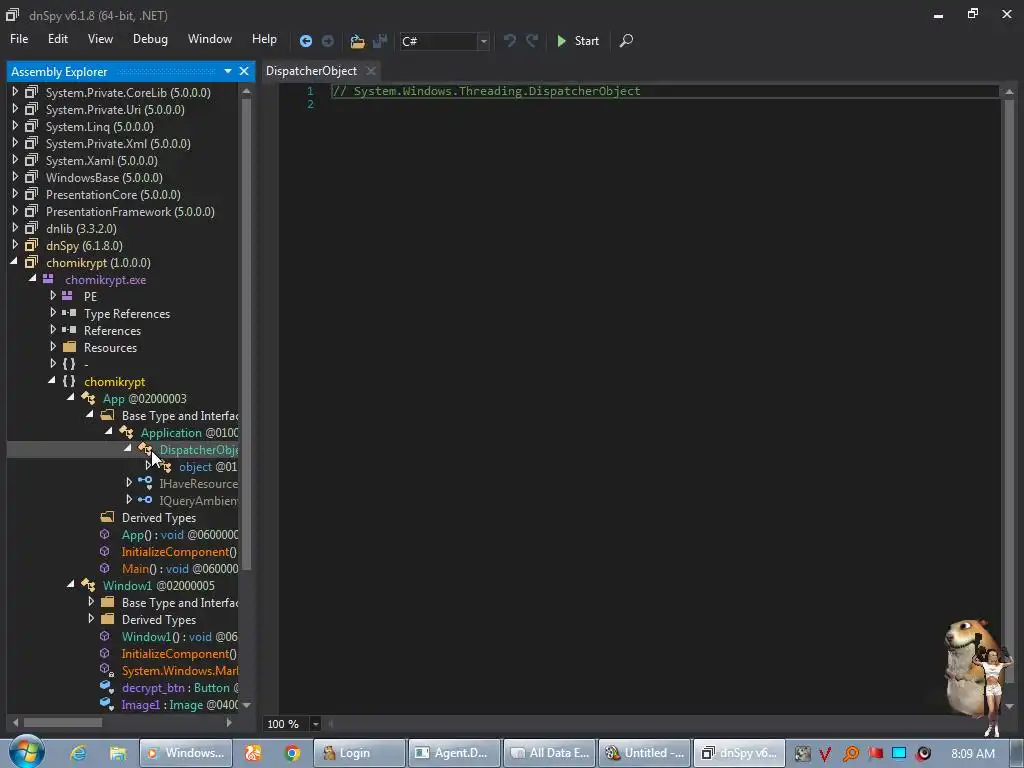
Task: Open the Window menu
Action: [x=210, y=39]
